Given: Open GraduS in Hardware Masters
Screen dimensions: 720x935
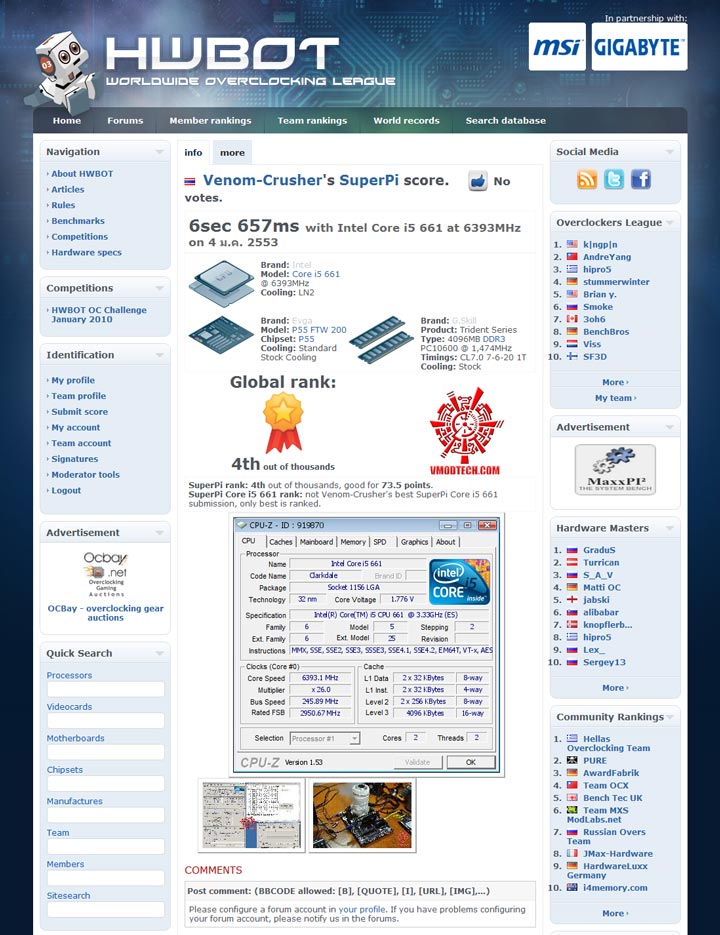Looking at the screenshot, I should [x=599, y=550].
